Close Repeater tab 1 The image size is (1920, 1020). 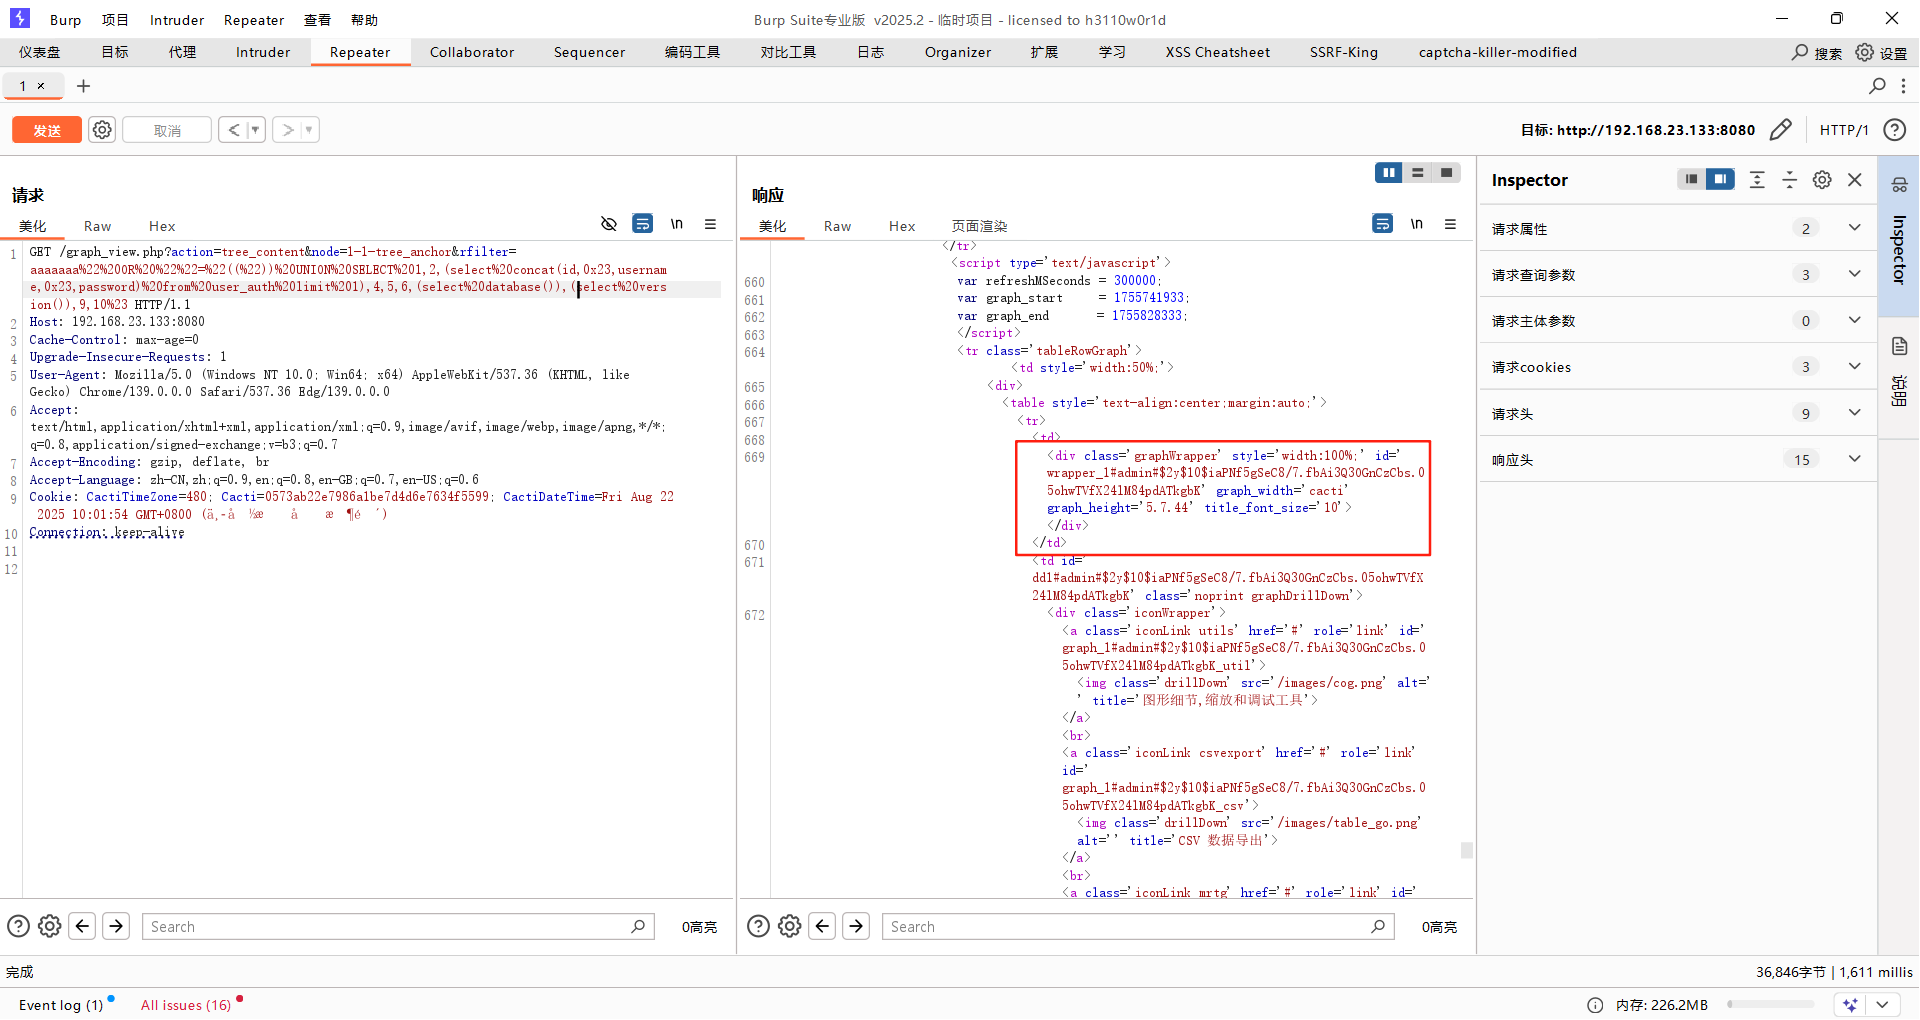point(41,86)
